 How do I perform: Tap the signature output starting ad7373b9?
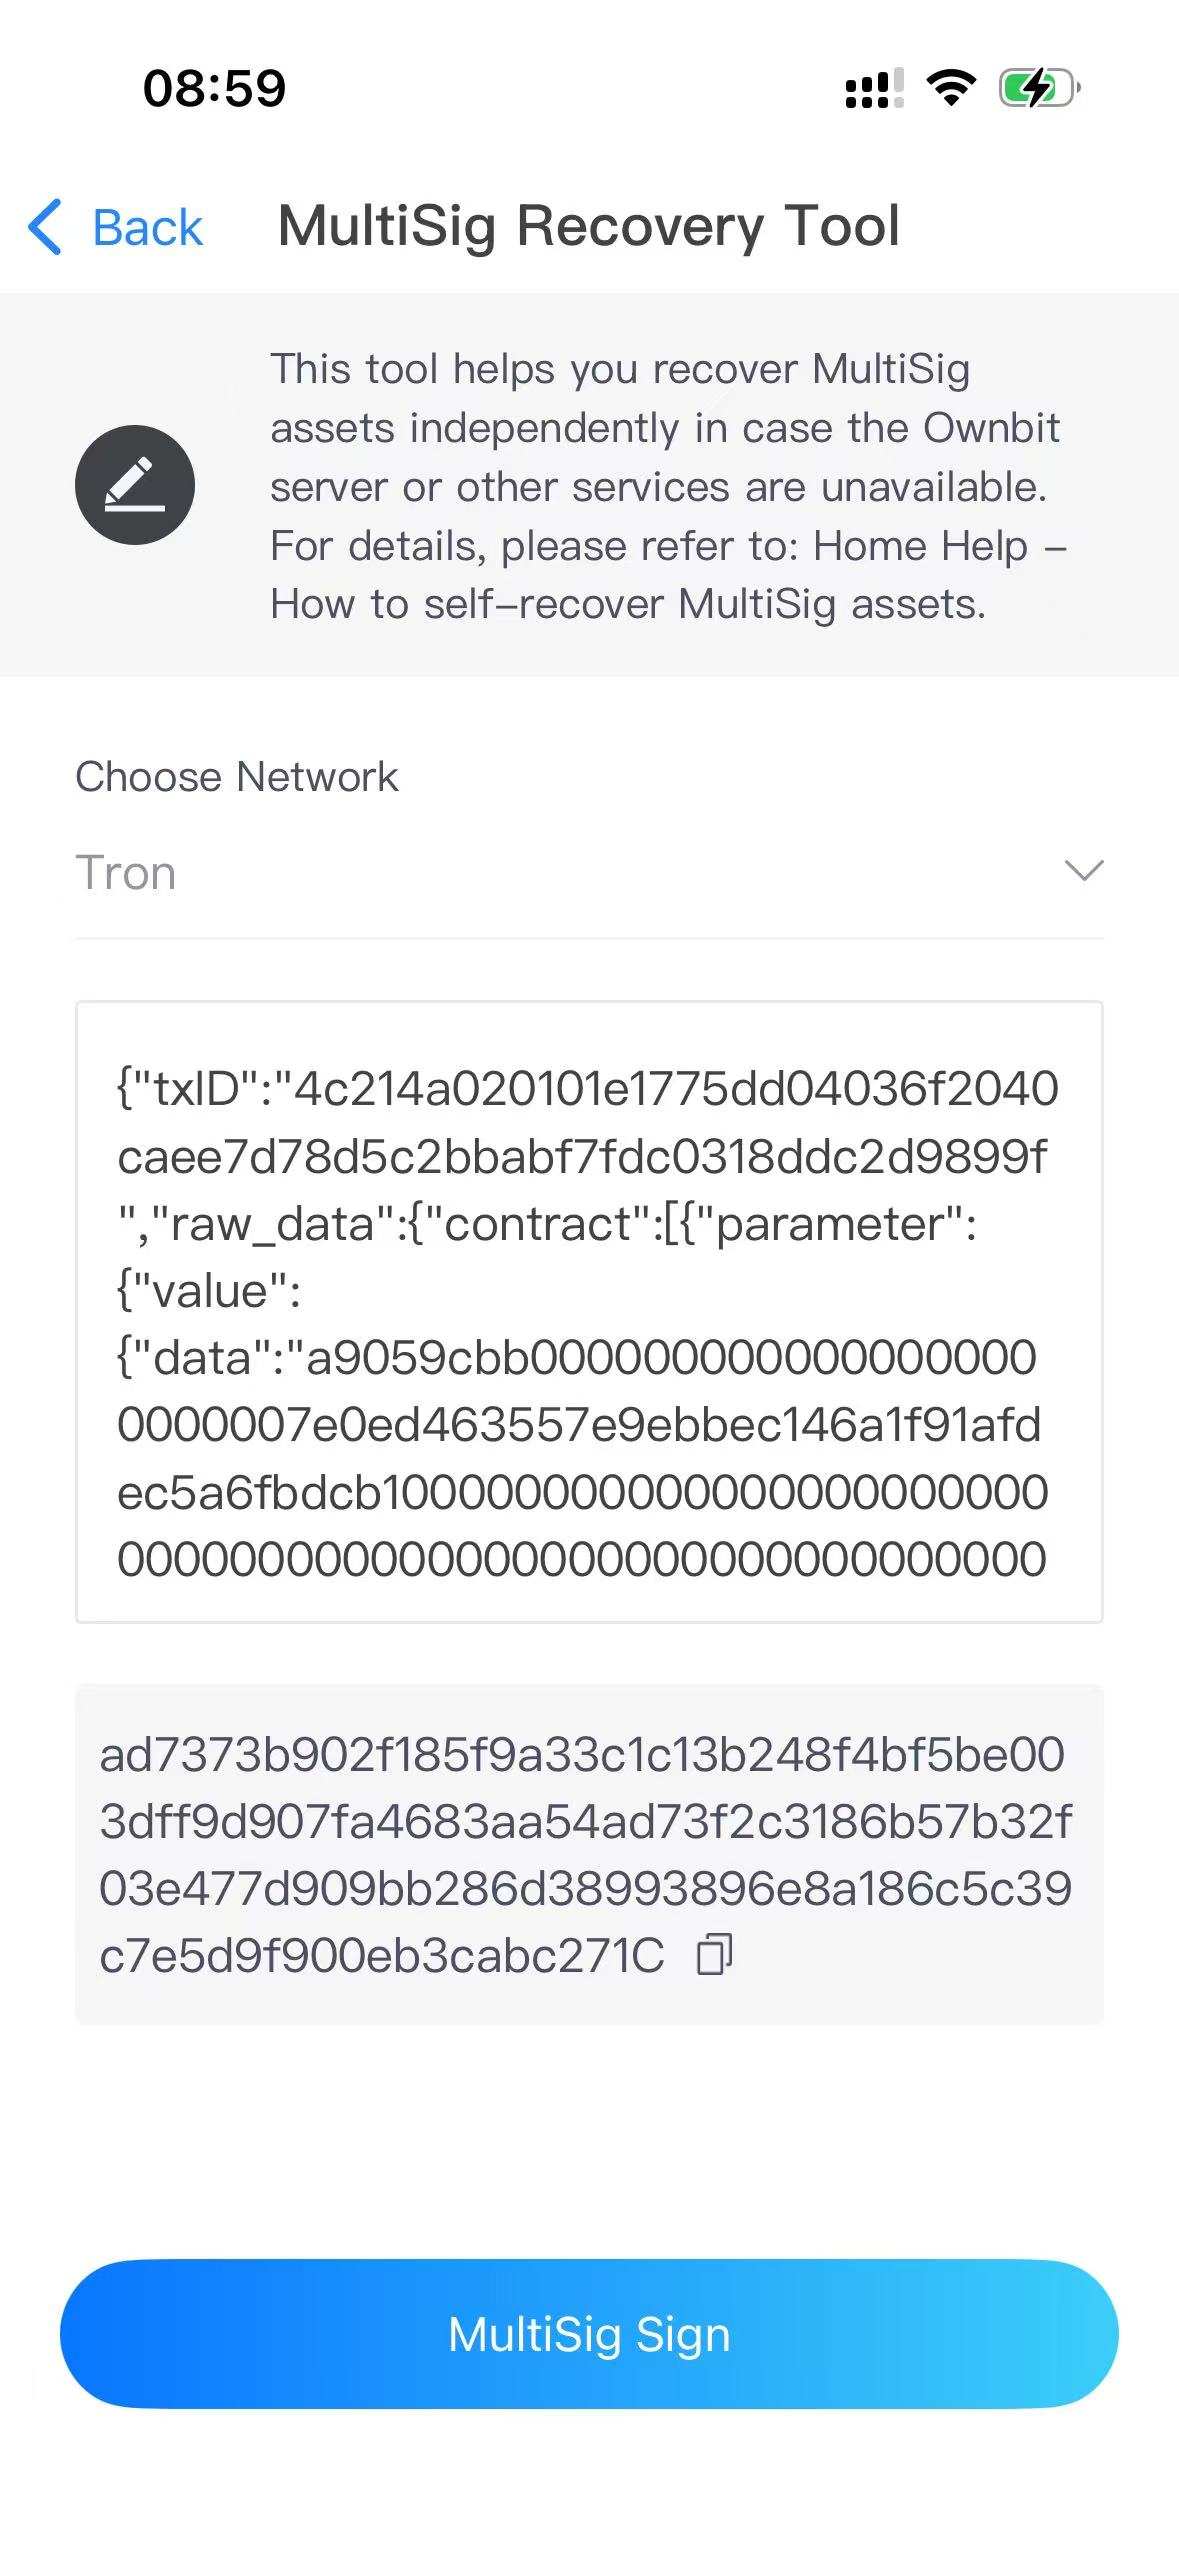[581, 1755]
